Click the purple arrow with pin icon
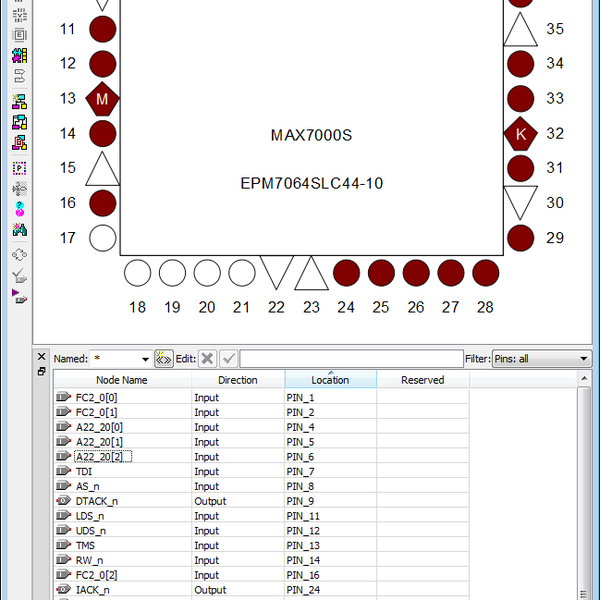Image resolution: width=600 pixels, height=600 pixels. [20, 297]
